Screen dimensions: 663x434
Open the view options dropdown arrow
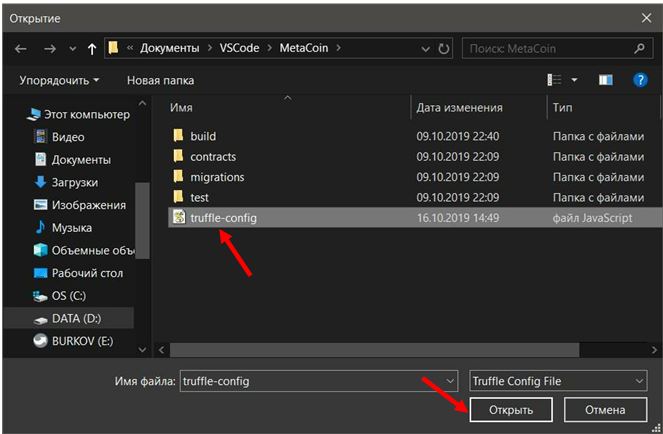point(577,80)
